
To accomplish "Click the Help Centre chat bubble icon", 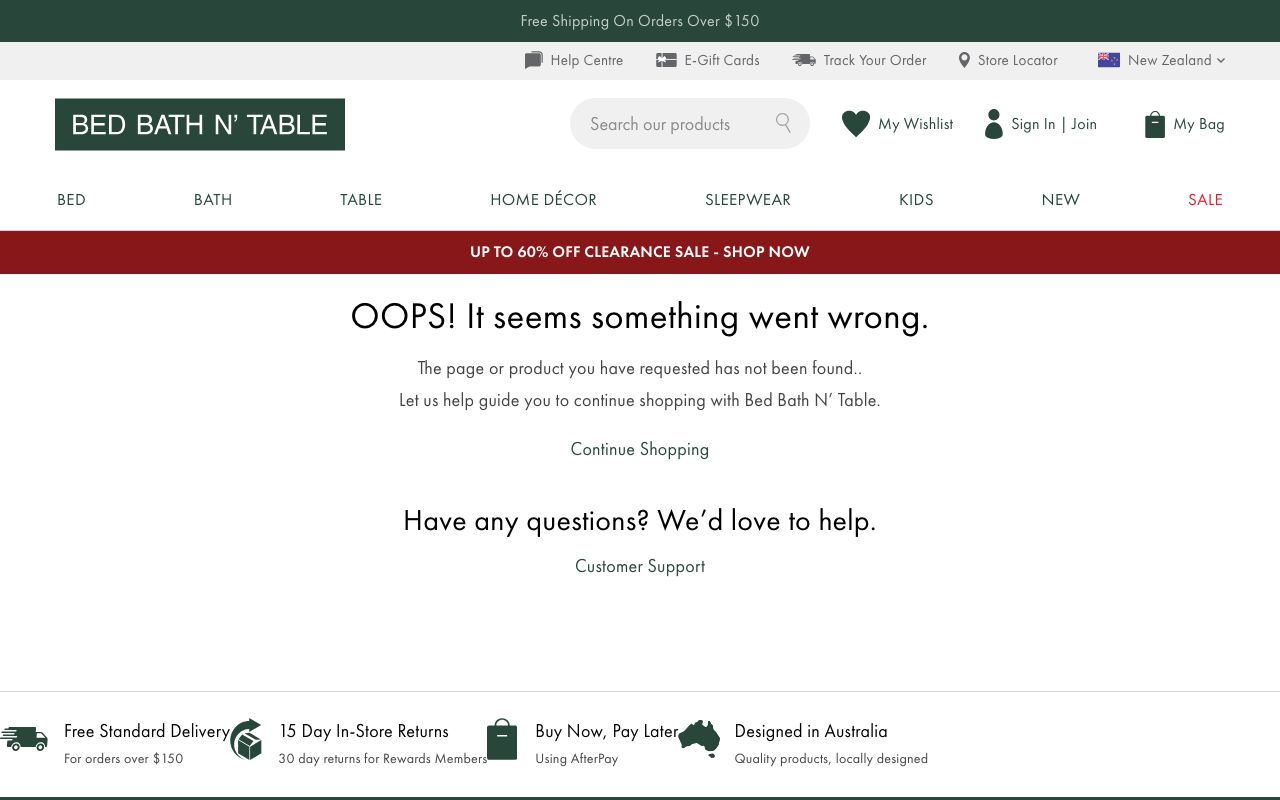I will [x=534, y=60].
